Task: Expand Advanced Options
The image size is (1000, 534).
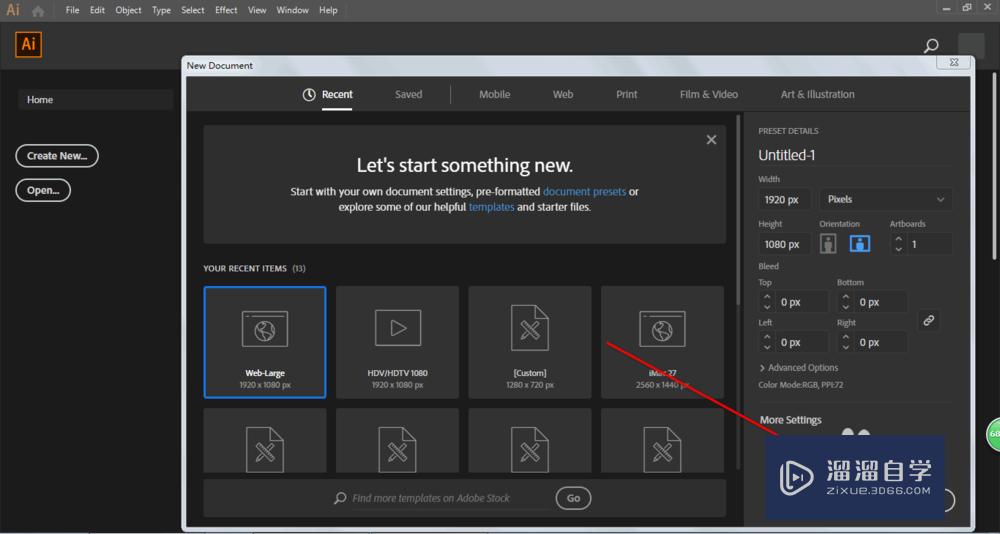Action: [798, 367]
